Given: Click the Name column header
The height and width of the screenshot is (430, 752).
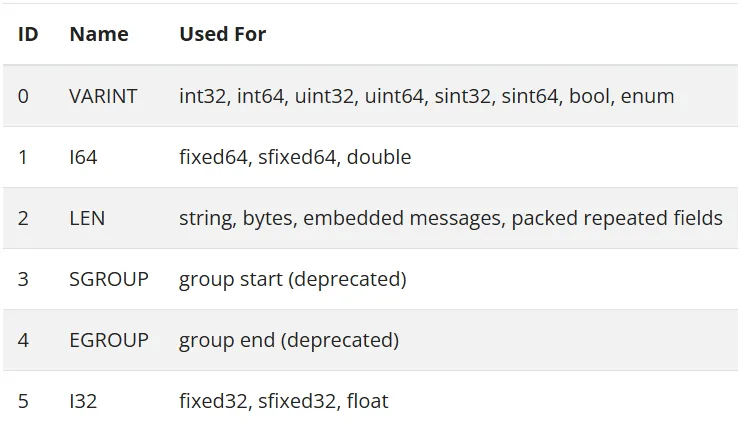Looking at the screenshot, I should point(99,34).
